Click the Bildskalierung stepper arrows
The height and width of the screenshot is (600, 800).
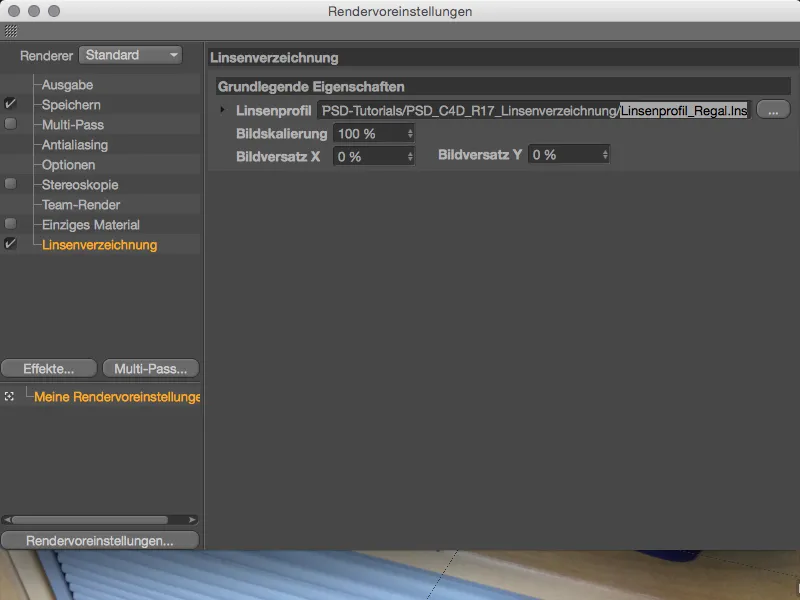410,134
